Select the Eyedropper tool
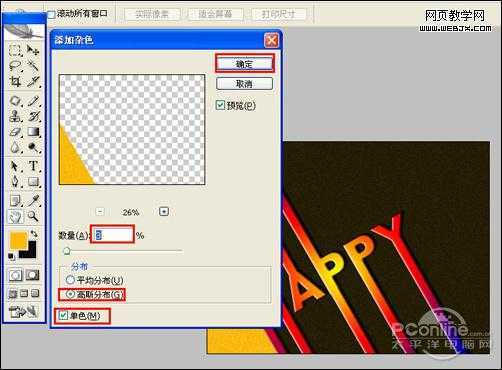502x370 pixels. 33,201
